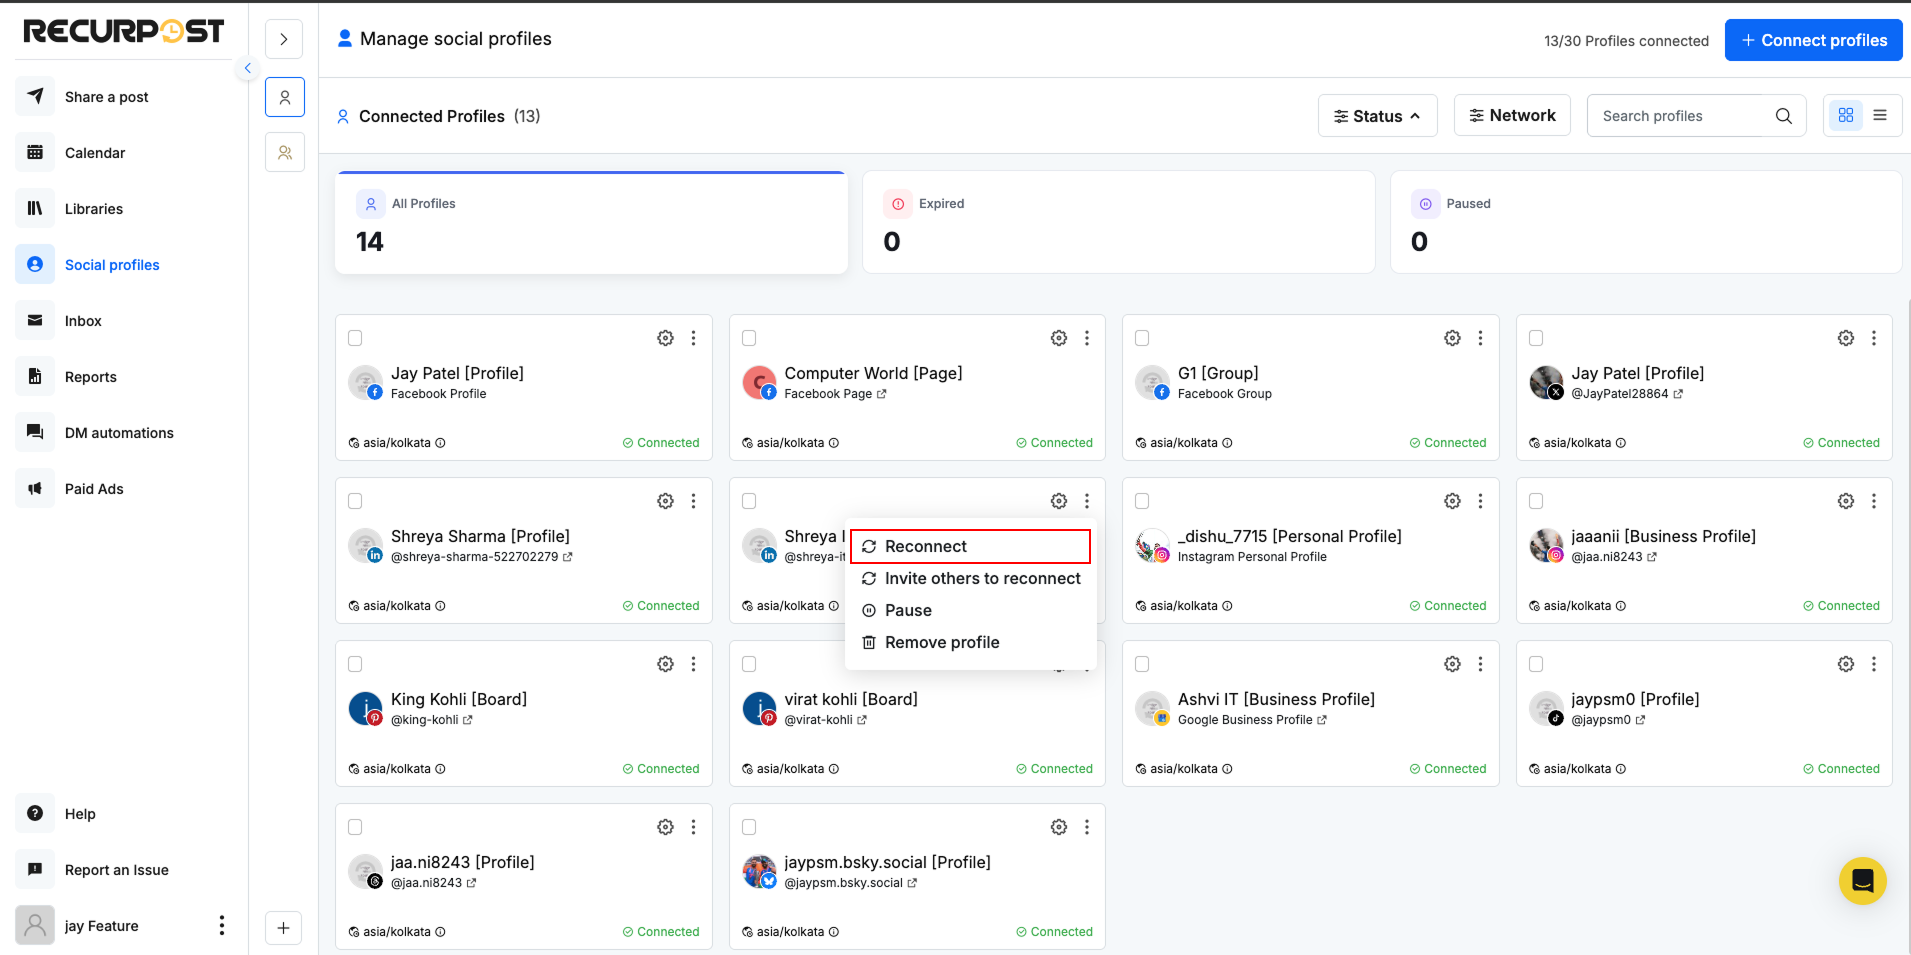Filter by the Expired summary card
This screenshot has height=955, width=1911.
tap(1118, 222)
